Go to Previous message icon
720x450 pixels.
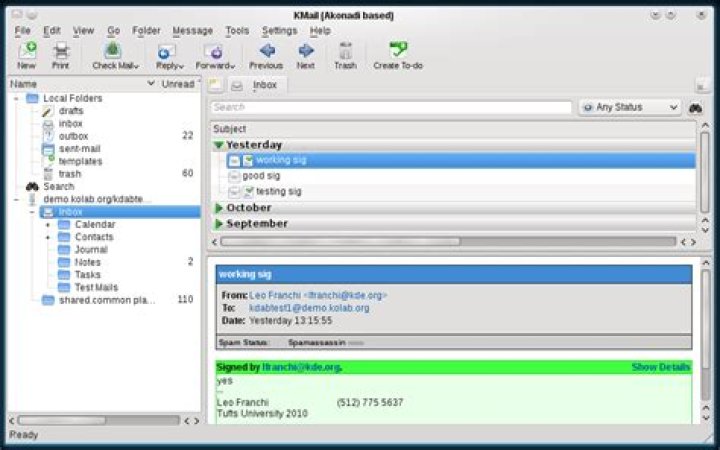pos(267,51)
